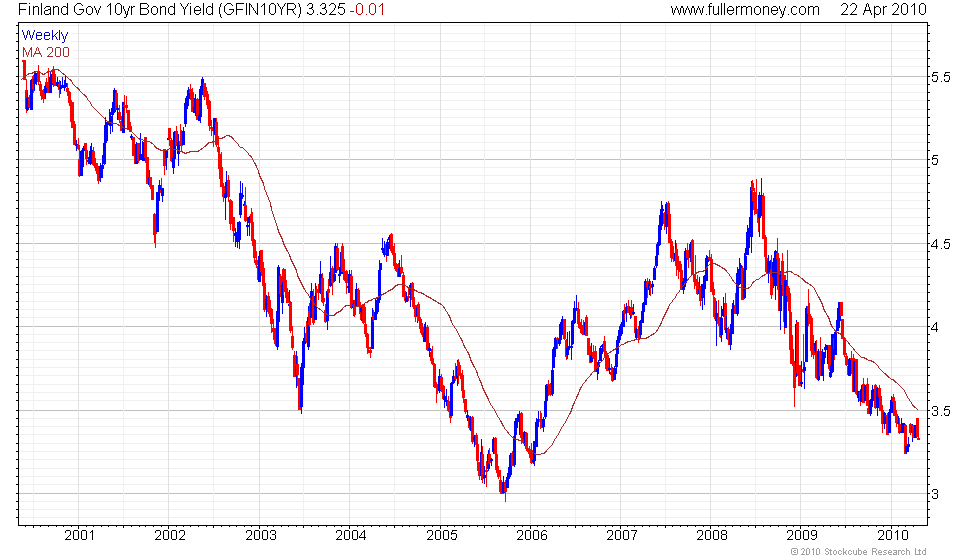Click the 2002 x-axis label

[x=170, y=535]
